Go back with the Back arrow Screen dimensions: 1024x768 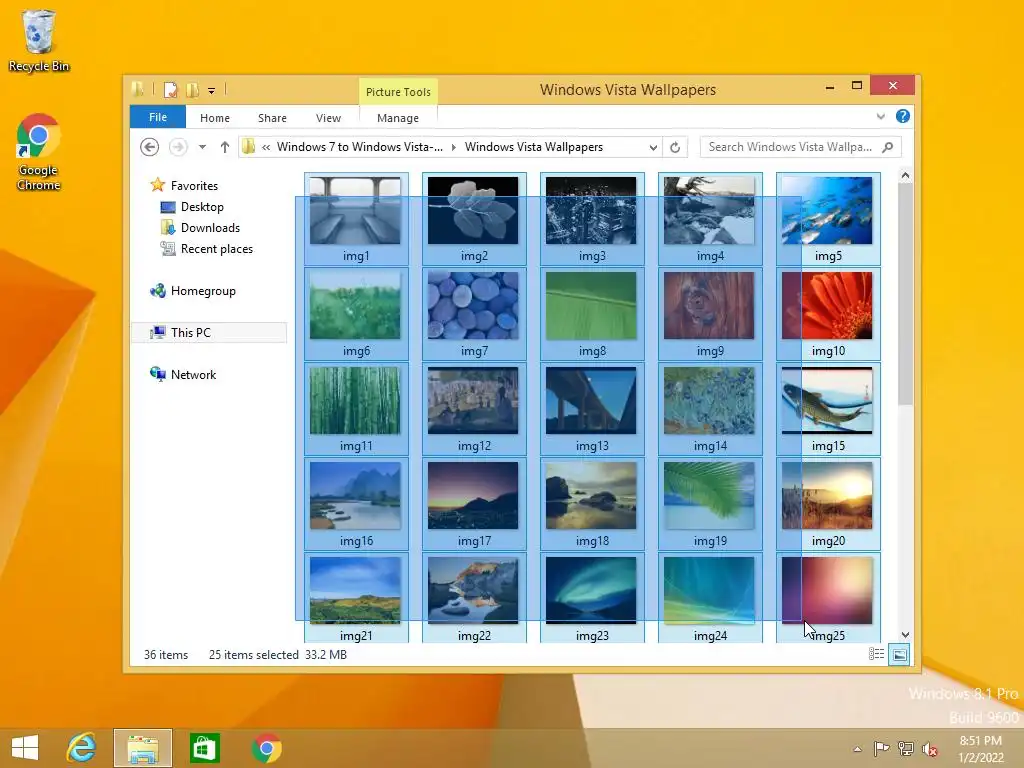pyautogui.click(x=150, y=147)
